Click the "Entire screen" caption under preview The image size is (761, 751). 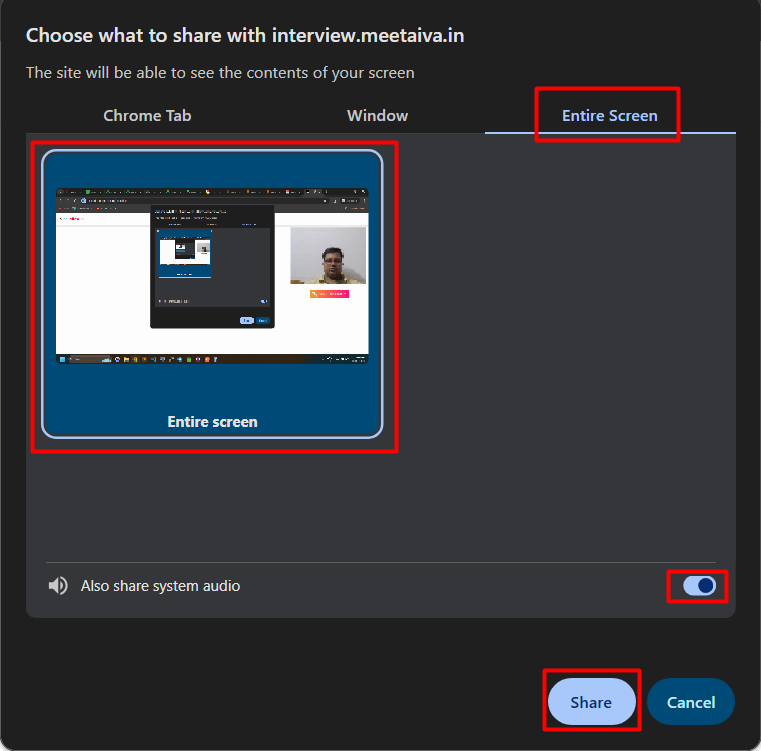point(212,422)
